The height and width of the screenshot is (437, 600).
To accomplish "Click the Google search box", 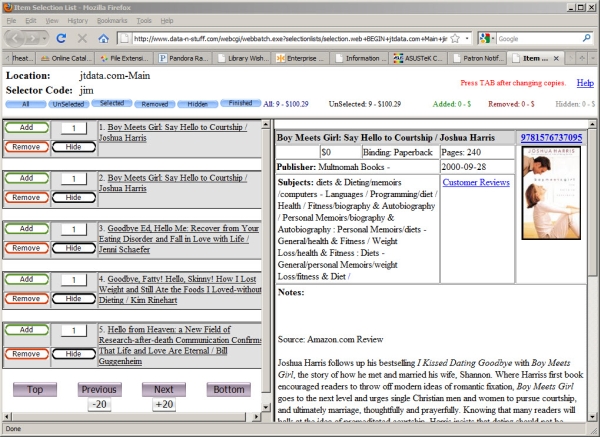I will click(539, 38).
